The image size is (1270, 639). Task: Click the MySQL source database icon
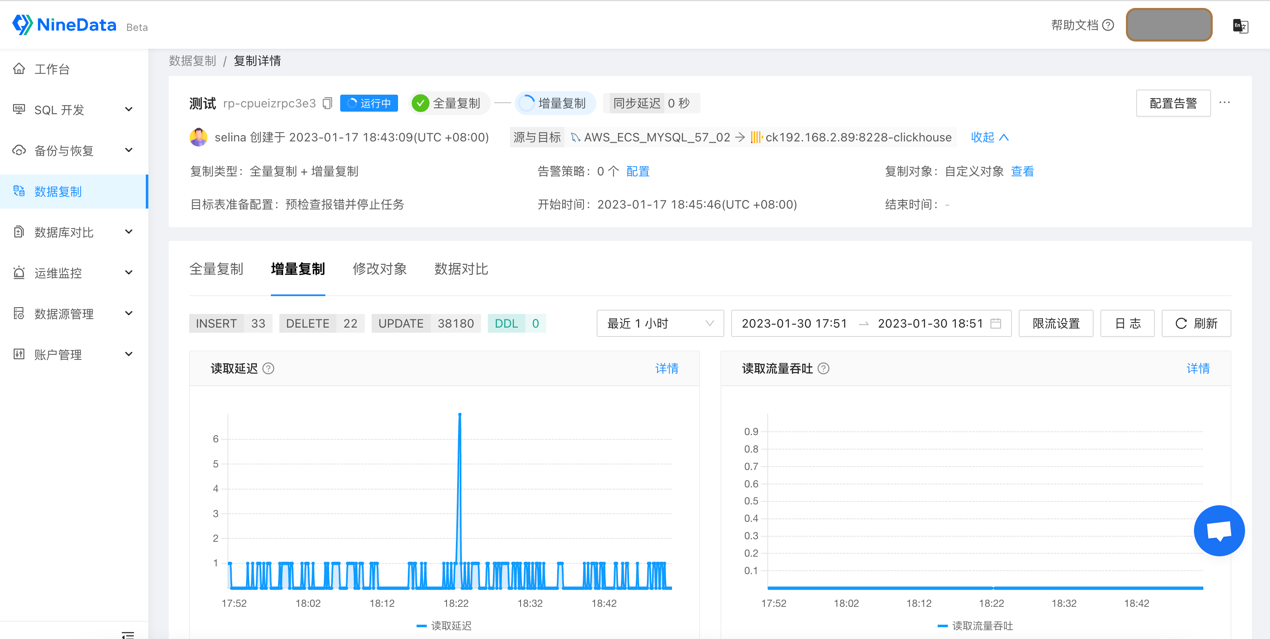pyautogui.click(x=576, y=137)
